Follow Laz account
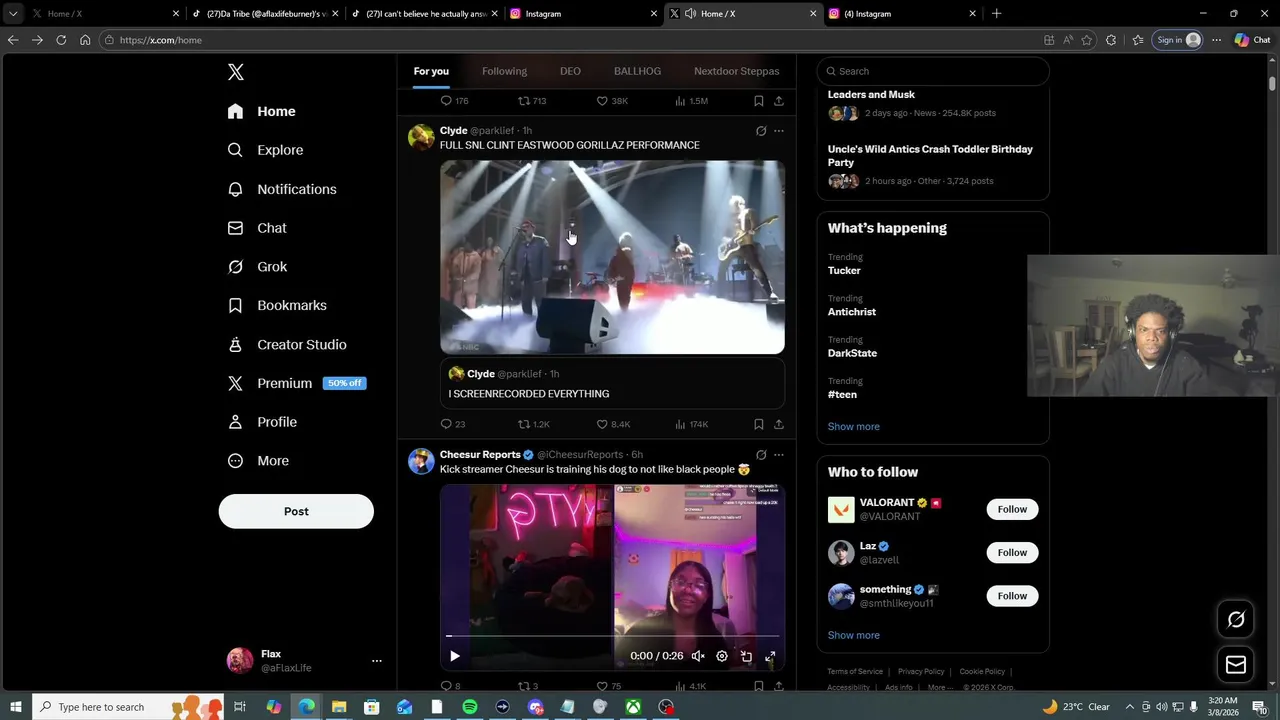 1012,553
